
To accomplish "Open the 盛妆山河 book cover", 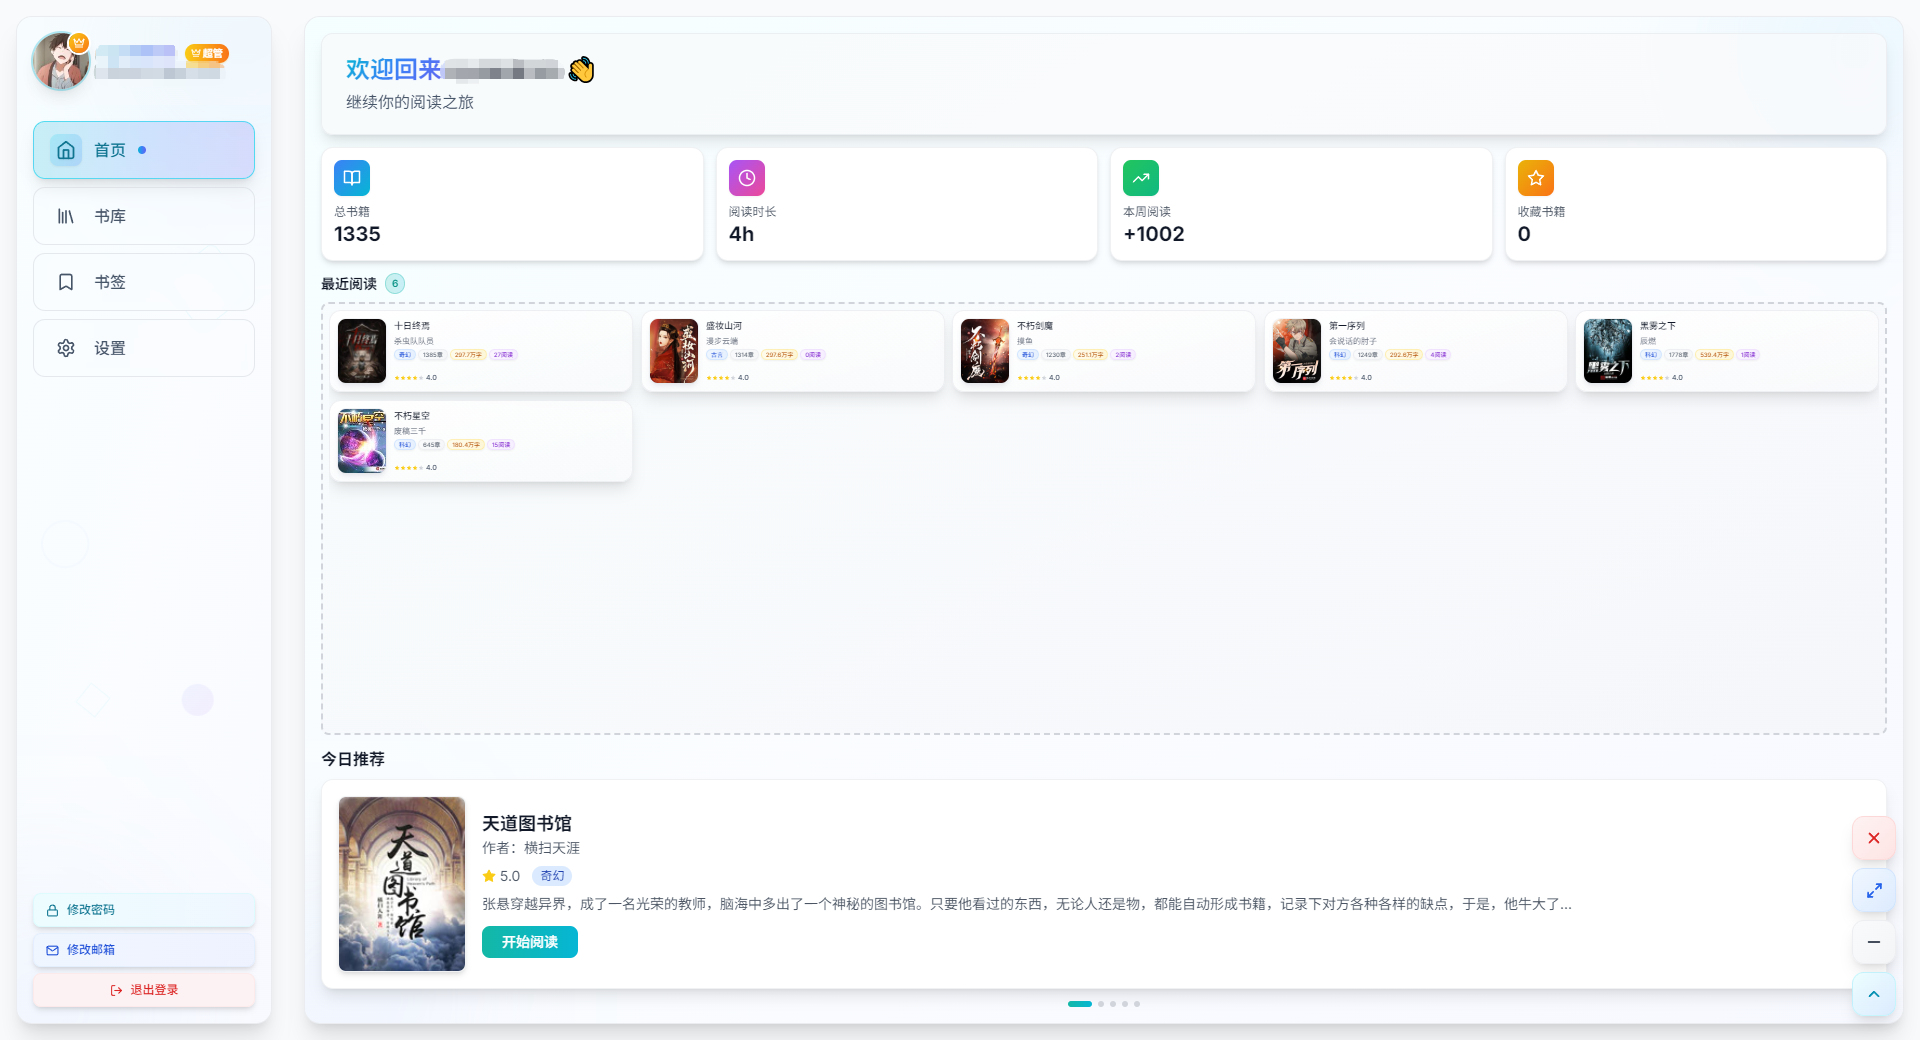I will click(x=674, y=351).
